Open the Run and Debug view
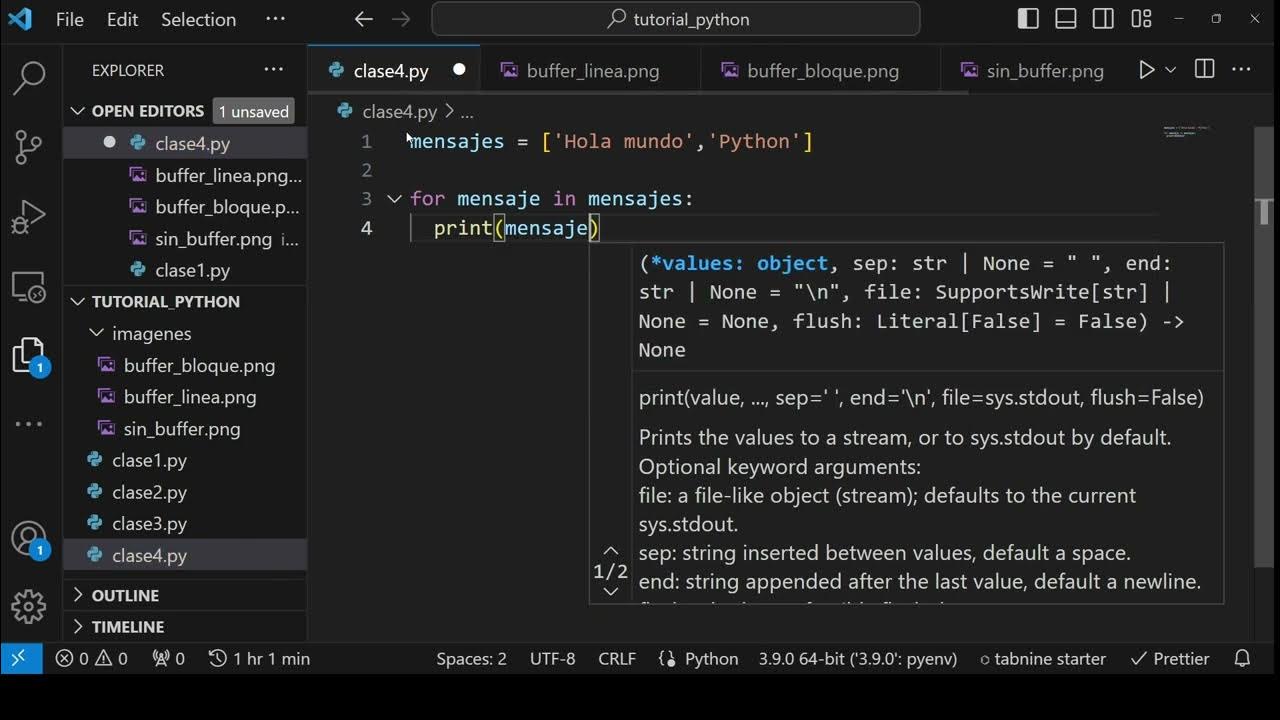1280x720 pixels. [x=31, y=217]
